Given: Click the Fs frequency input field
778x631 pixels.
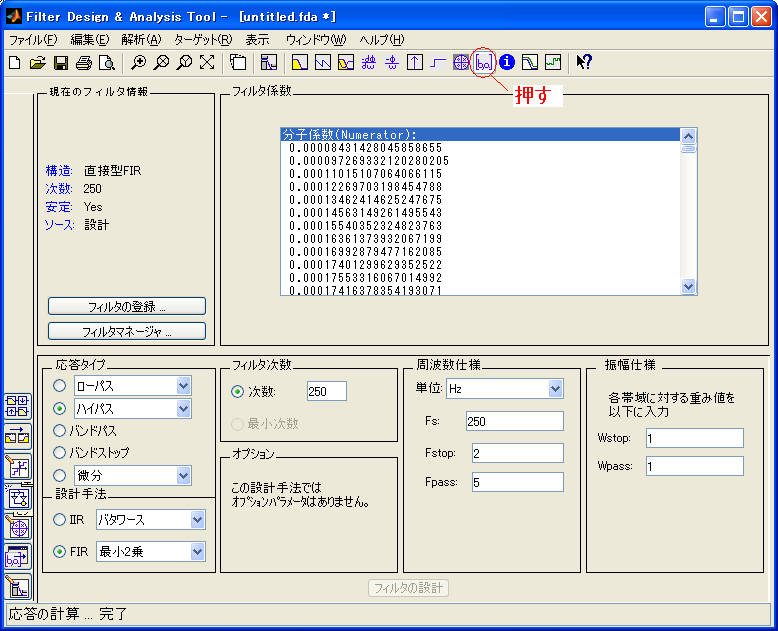Looking at the screenshot, I should [515, 421].
